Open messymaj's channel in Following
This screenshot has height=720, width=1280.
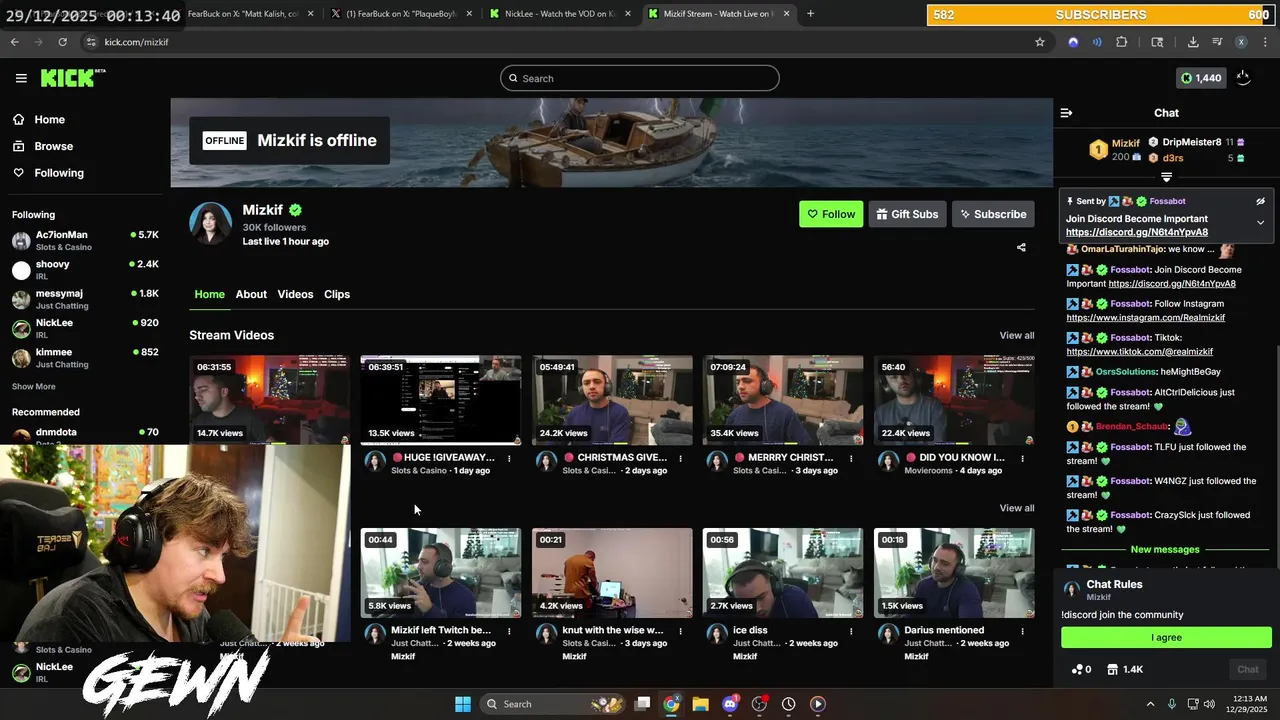pyautogui.click(x=85, y=299)
